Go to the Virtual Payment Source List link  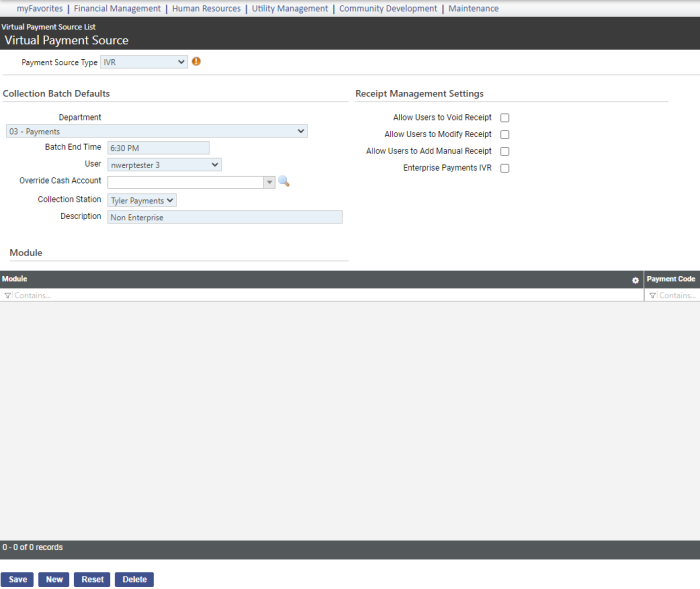click(48, 26)
